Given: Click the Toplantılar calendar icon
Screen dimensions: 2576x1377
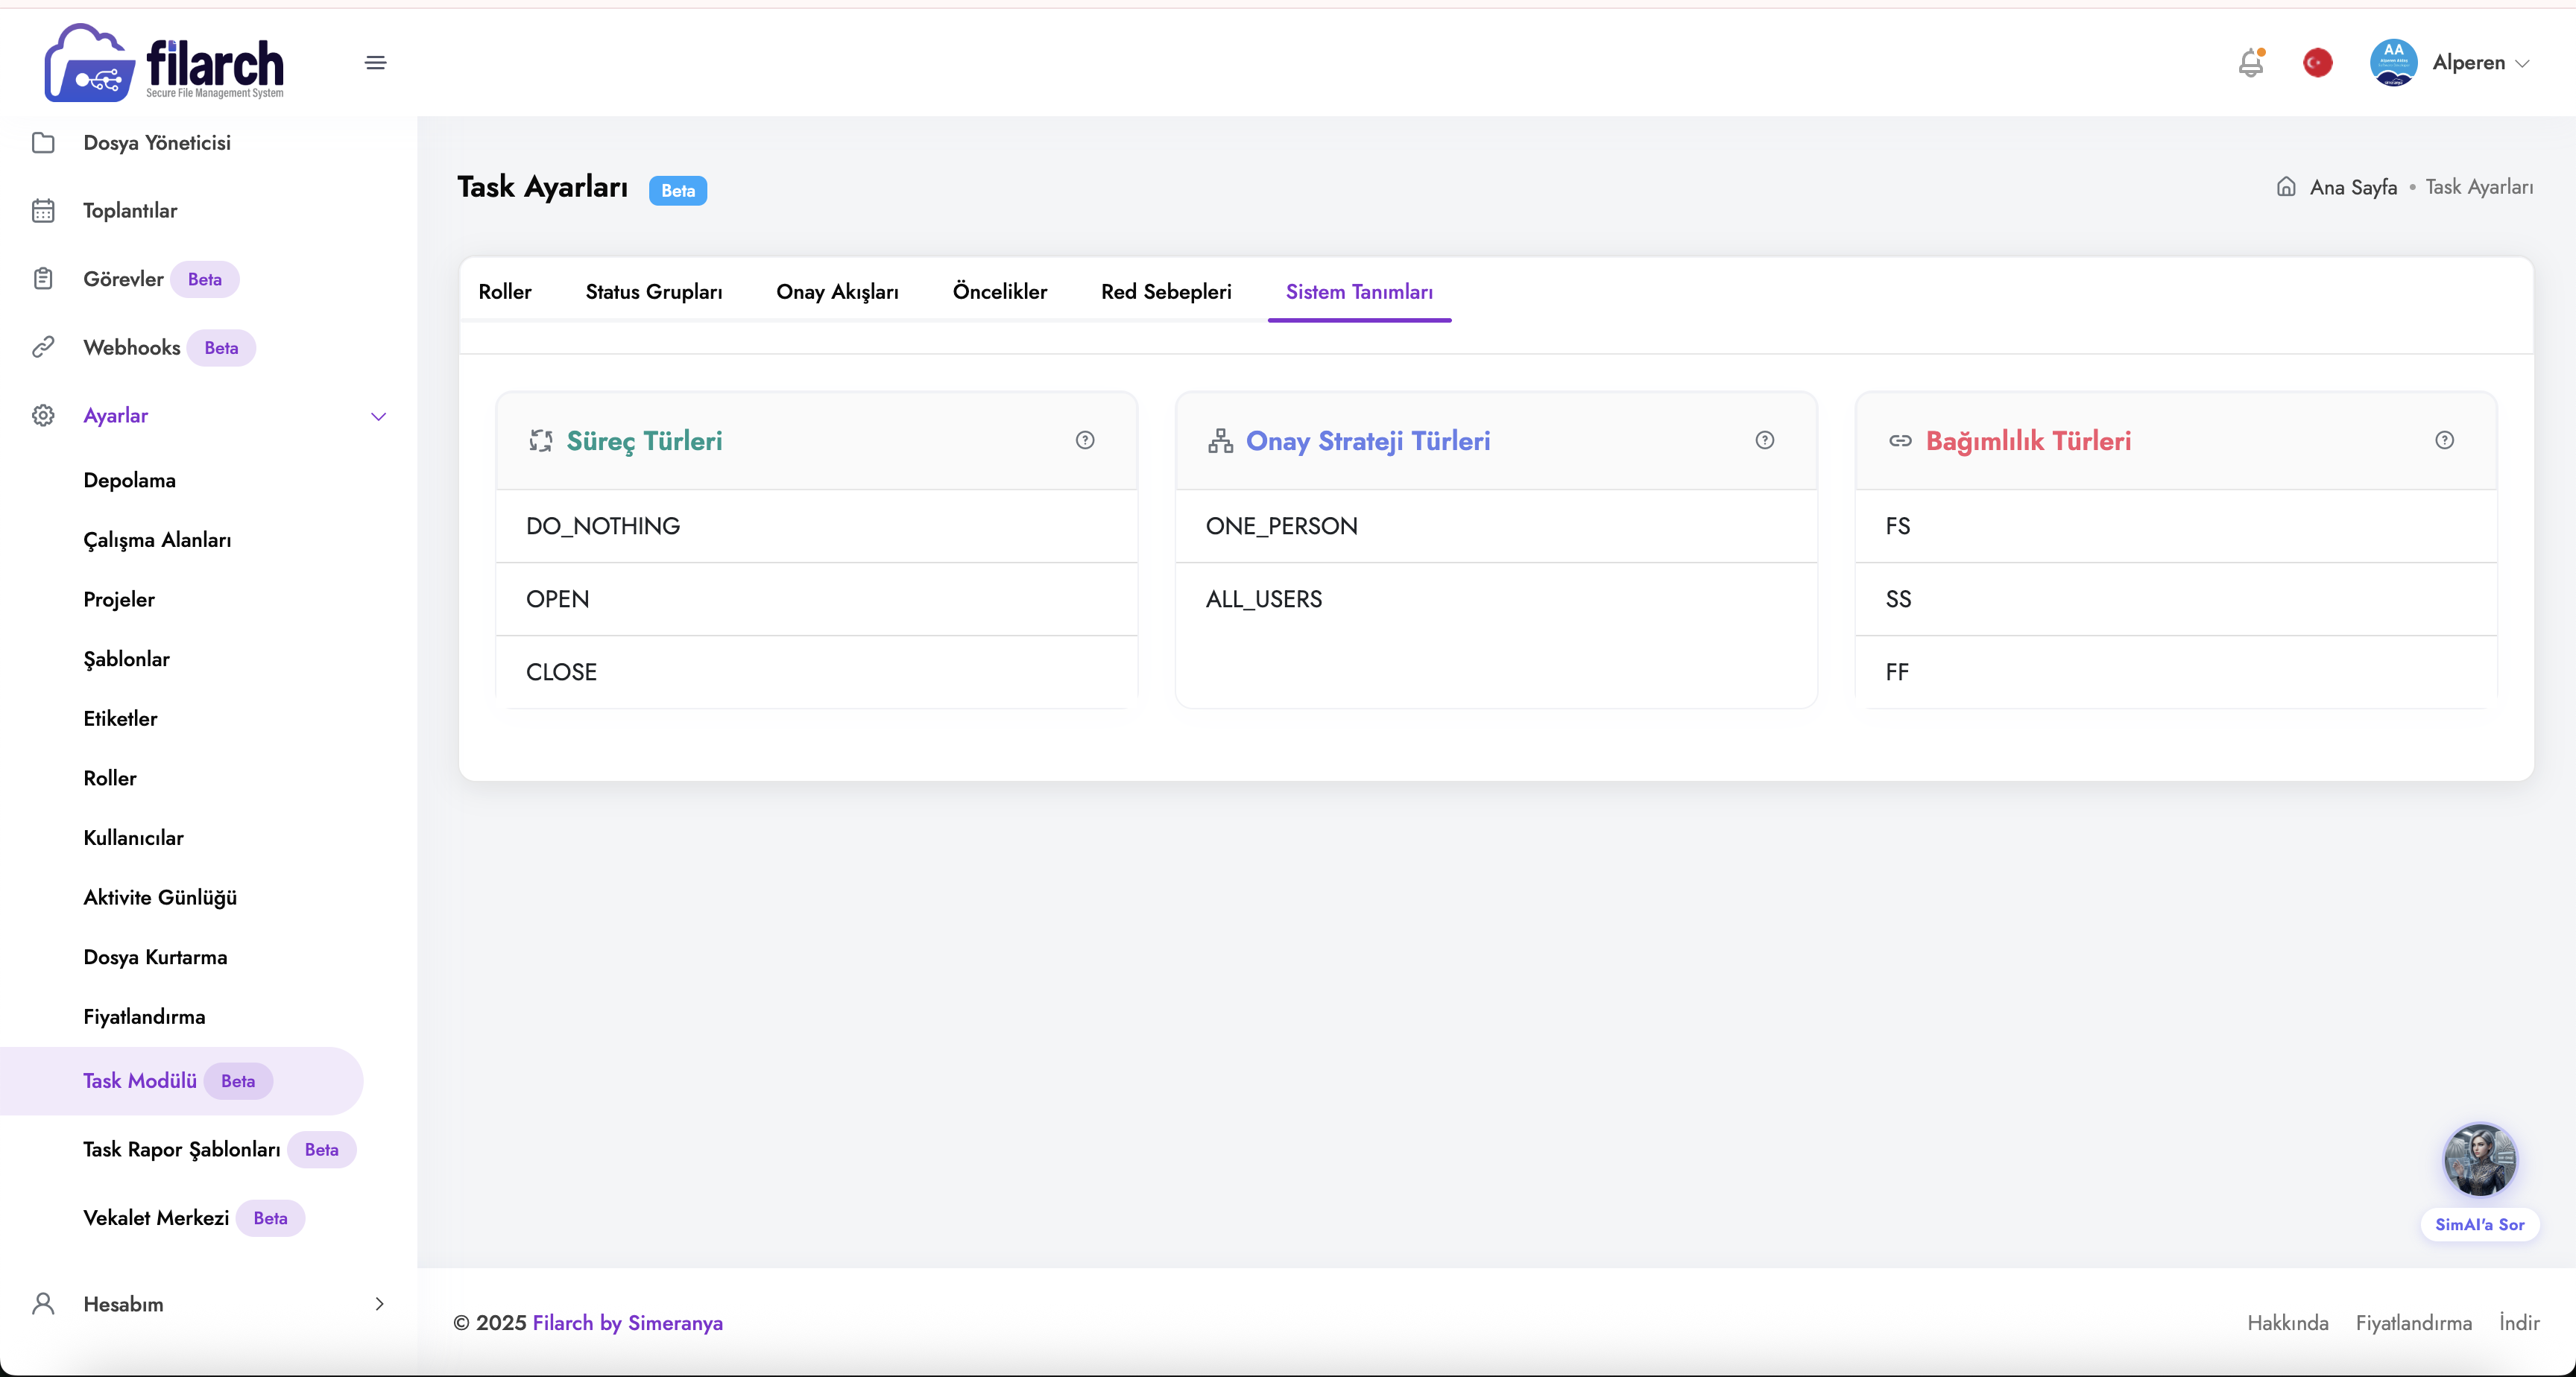Looking at the screenshot, I should tap(43, 211).
